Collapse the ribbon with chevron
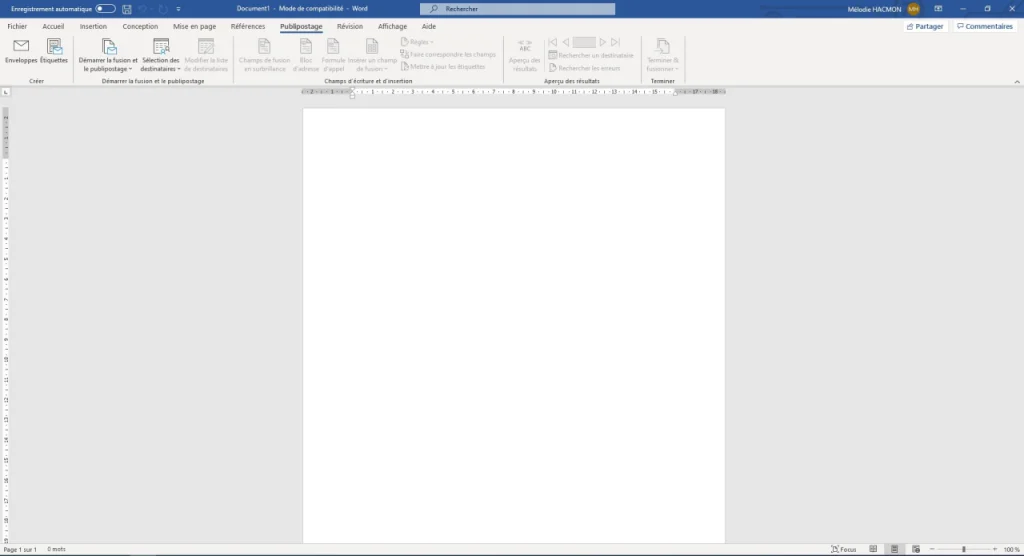Image resolution: width=1024 pixels, height=556 pixels. [1017, 82]
